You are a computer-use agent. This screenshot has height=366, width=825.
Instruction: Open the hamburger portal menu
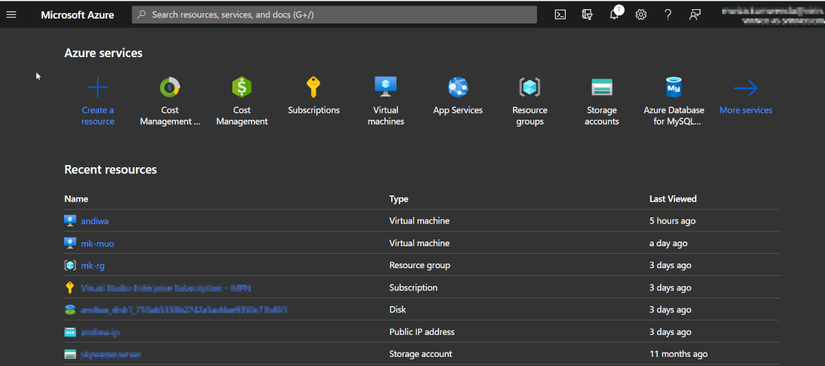click(11, 15)
